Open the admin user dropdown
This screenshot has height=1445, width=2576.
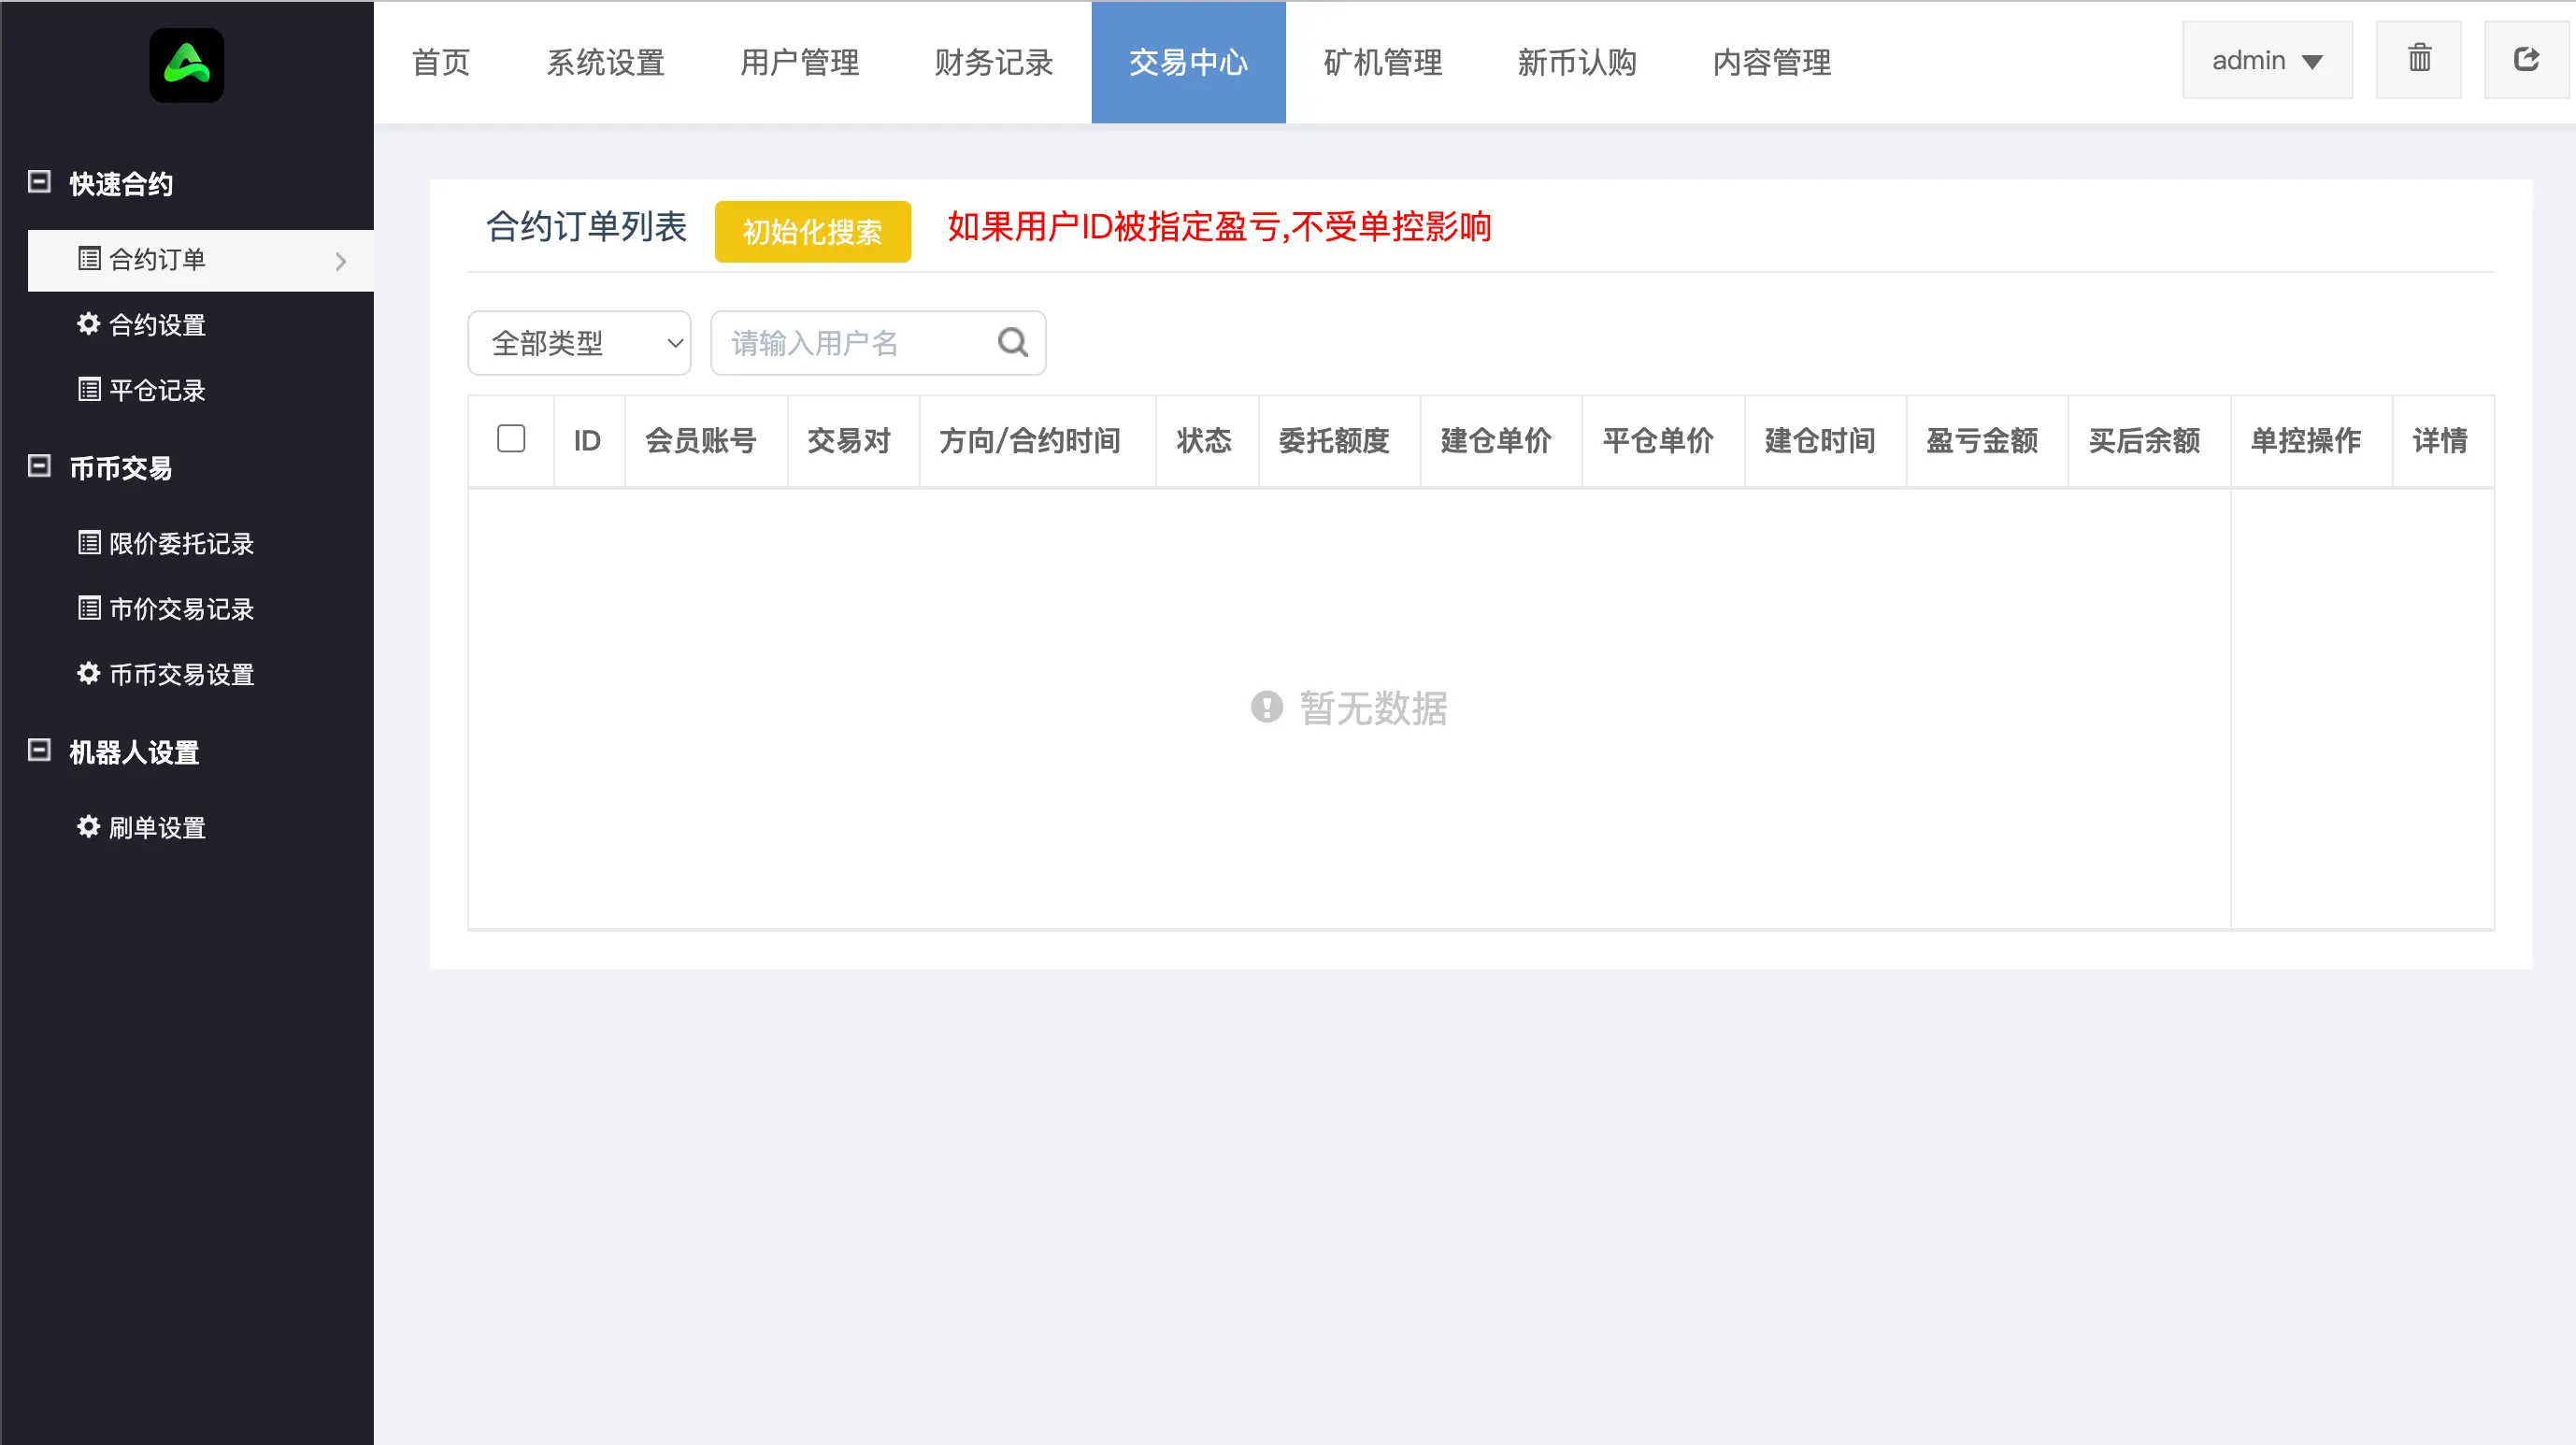click(x=2267, y=60)
